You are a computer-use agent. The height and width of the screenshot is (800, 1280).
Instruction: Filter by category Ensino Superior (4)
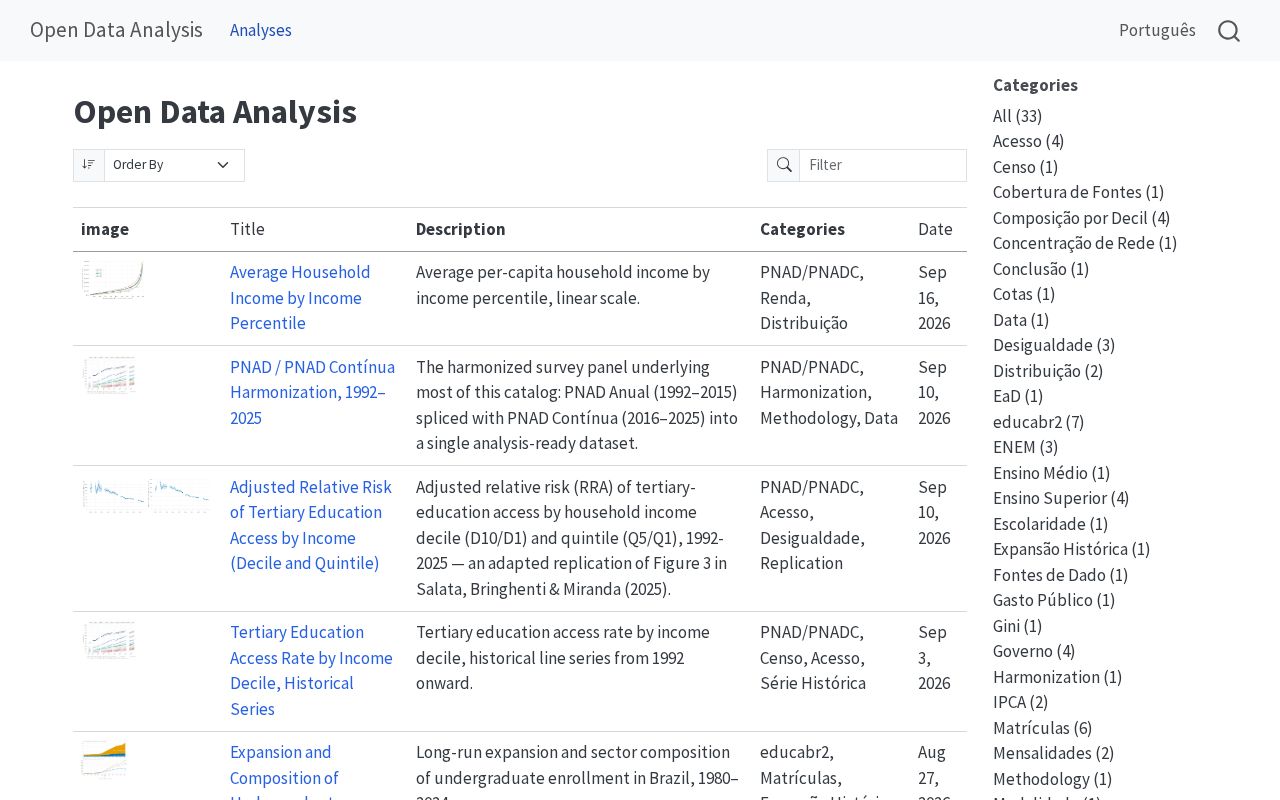coord(1061,498)
